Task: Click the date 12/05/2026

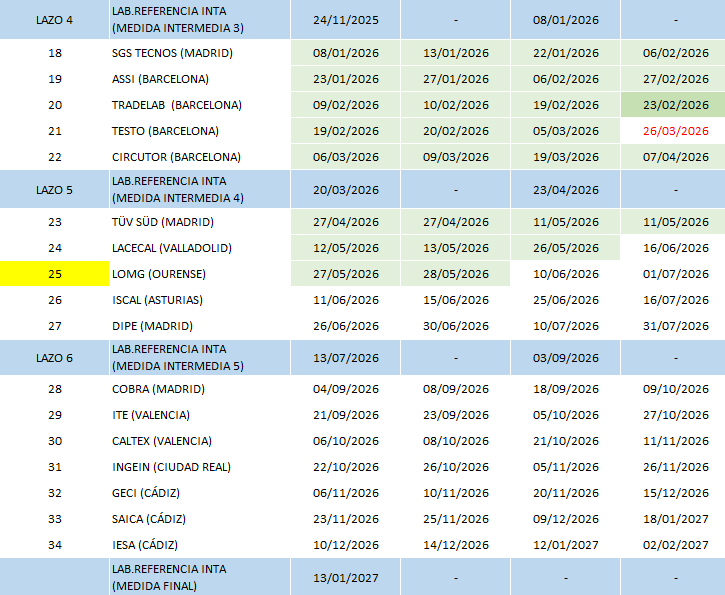Action: click(345, 248)
